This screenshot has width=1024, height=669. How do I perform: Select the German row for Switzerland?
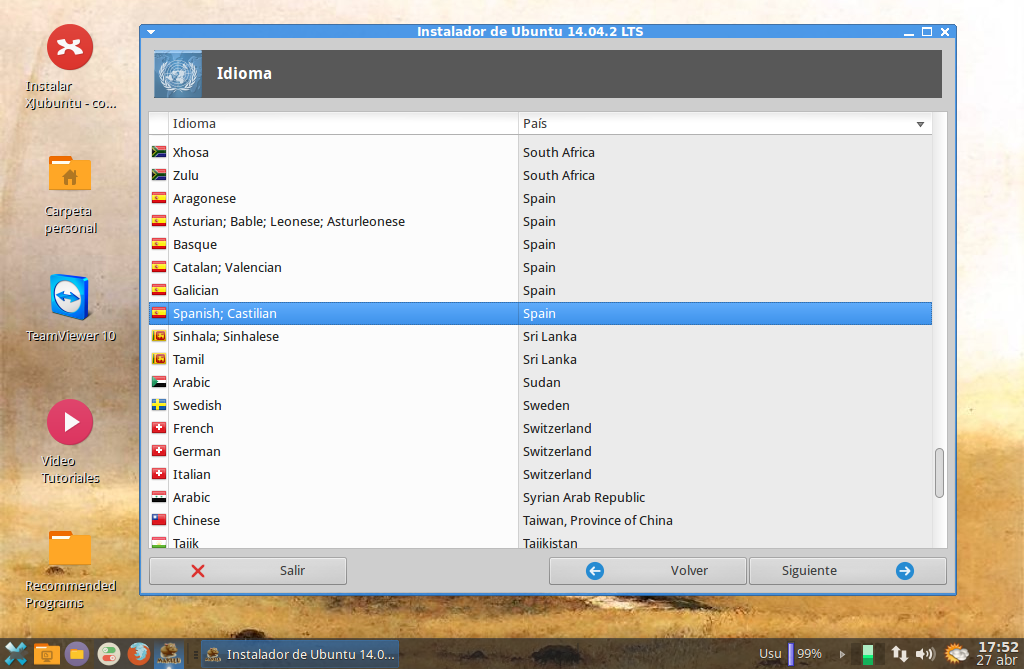540,451
